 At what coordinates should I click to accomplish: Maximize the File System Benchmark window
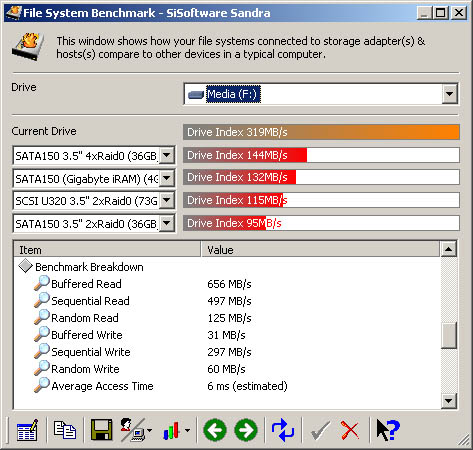click(x=441, y=13)
